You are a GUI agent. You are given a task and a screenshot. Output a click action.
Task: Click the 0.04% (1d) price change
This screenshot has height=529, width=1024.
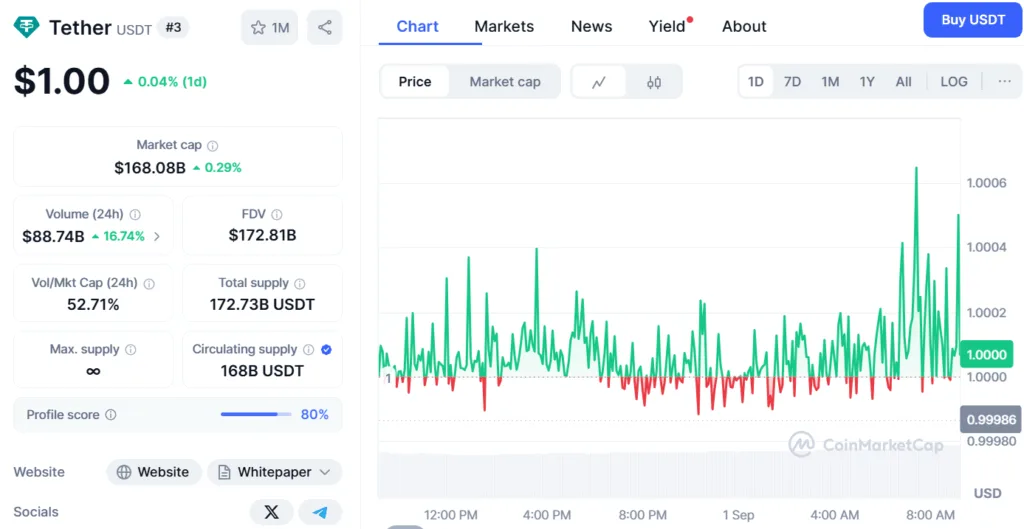pyautogui.click(x=165, y=82)
